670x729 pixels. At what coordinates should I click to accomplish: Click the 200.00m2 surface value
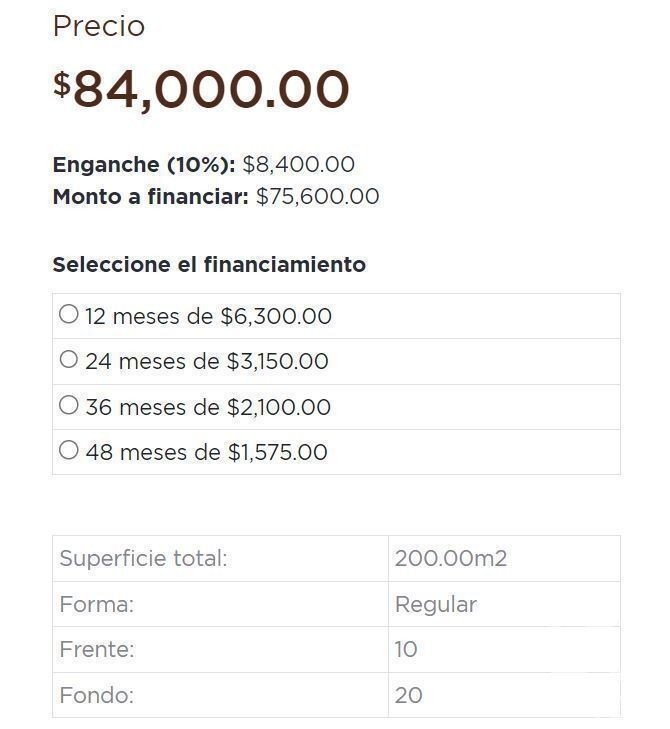tap(451, 558)
